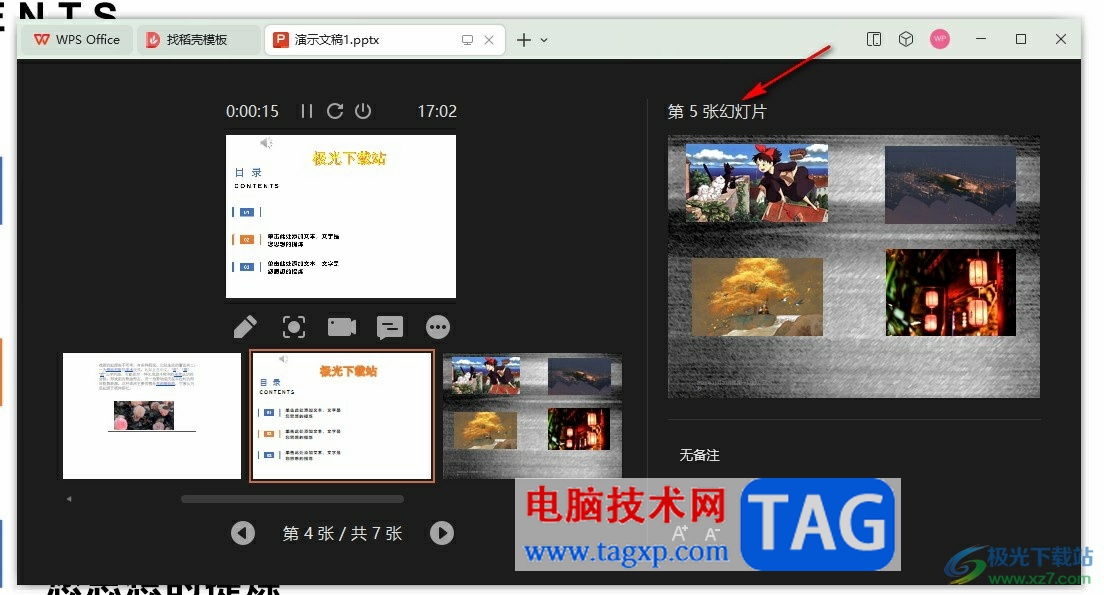Screen dimensions: 1104x595
Task: Click the 第 5 张幻灯片 label
Action: 717,111
